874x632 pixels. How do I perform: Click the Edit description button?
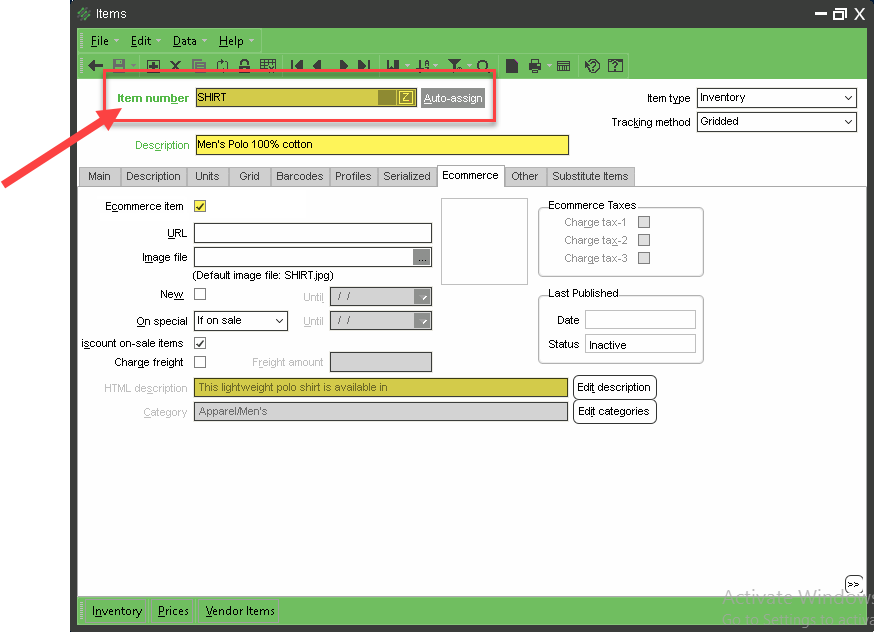pos(614,387)
